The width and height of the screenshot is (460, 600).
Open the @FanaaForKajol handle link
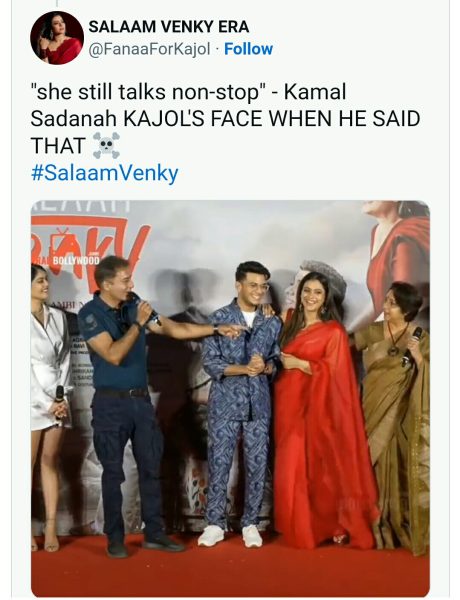150,49
